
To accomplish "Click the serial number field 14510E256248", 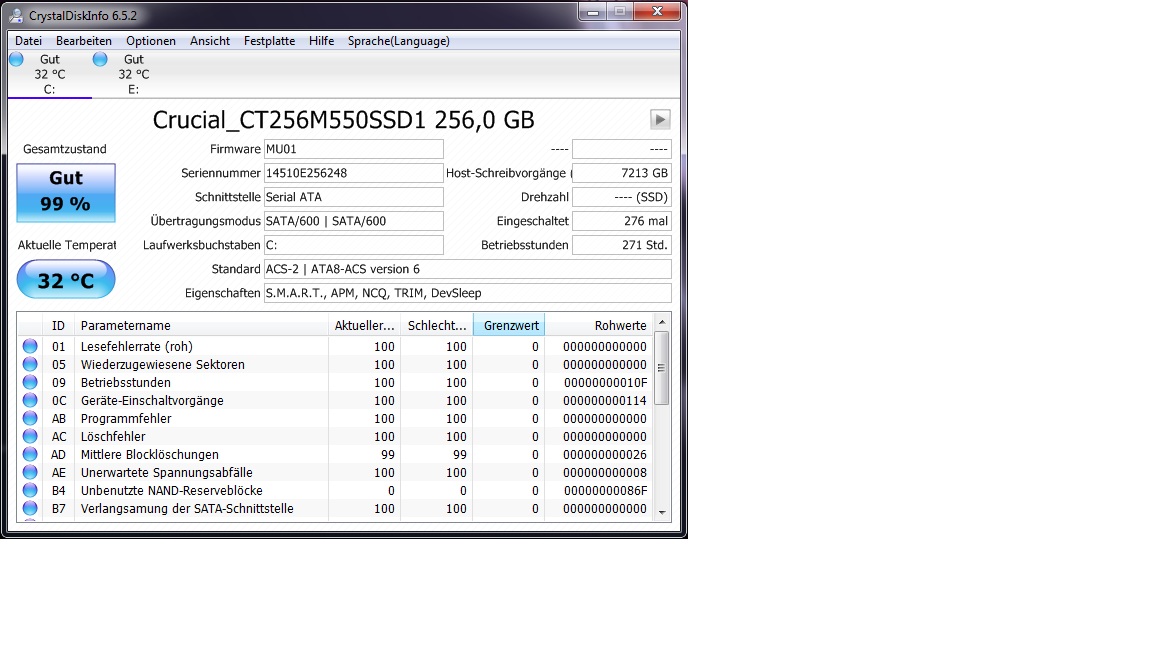I will click(x=353, y=173).
